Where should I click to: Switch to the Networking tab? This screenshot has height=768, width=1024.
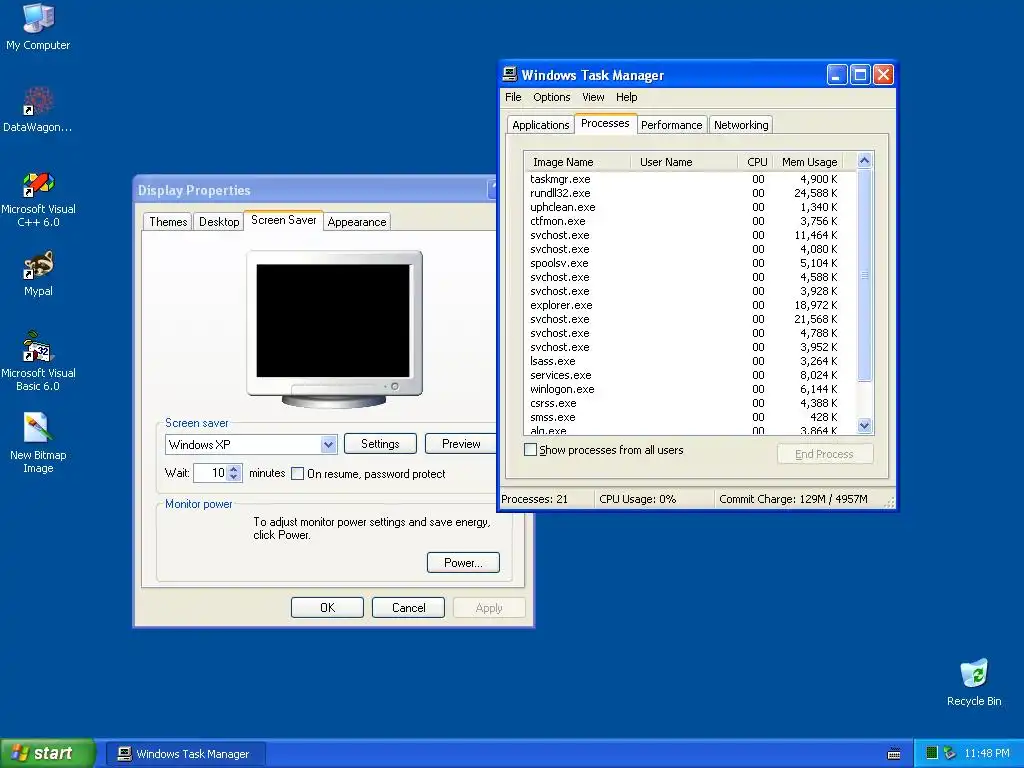pos(741,125)
